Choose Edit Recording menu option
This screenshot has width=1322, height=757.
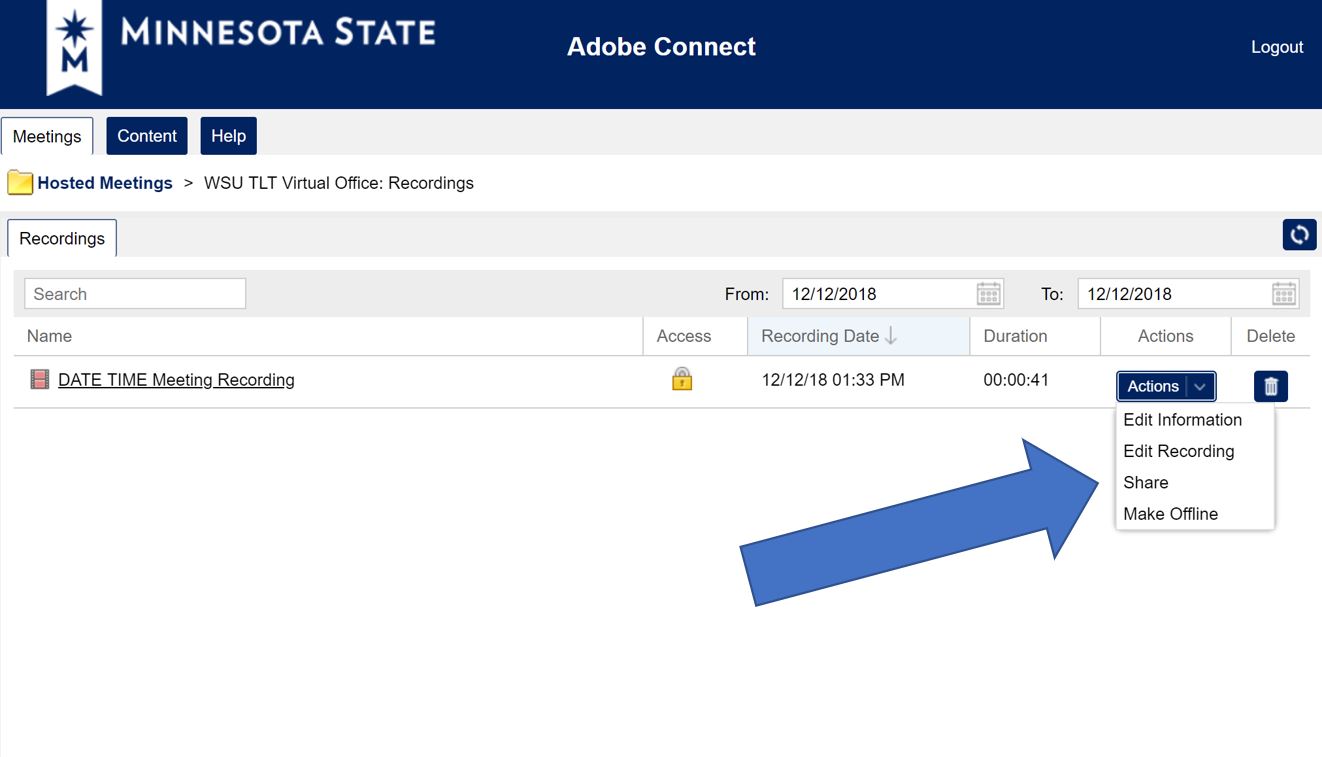(1178, 451)
